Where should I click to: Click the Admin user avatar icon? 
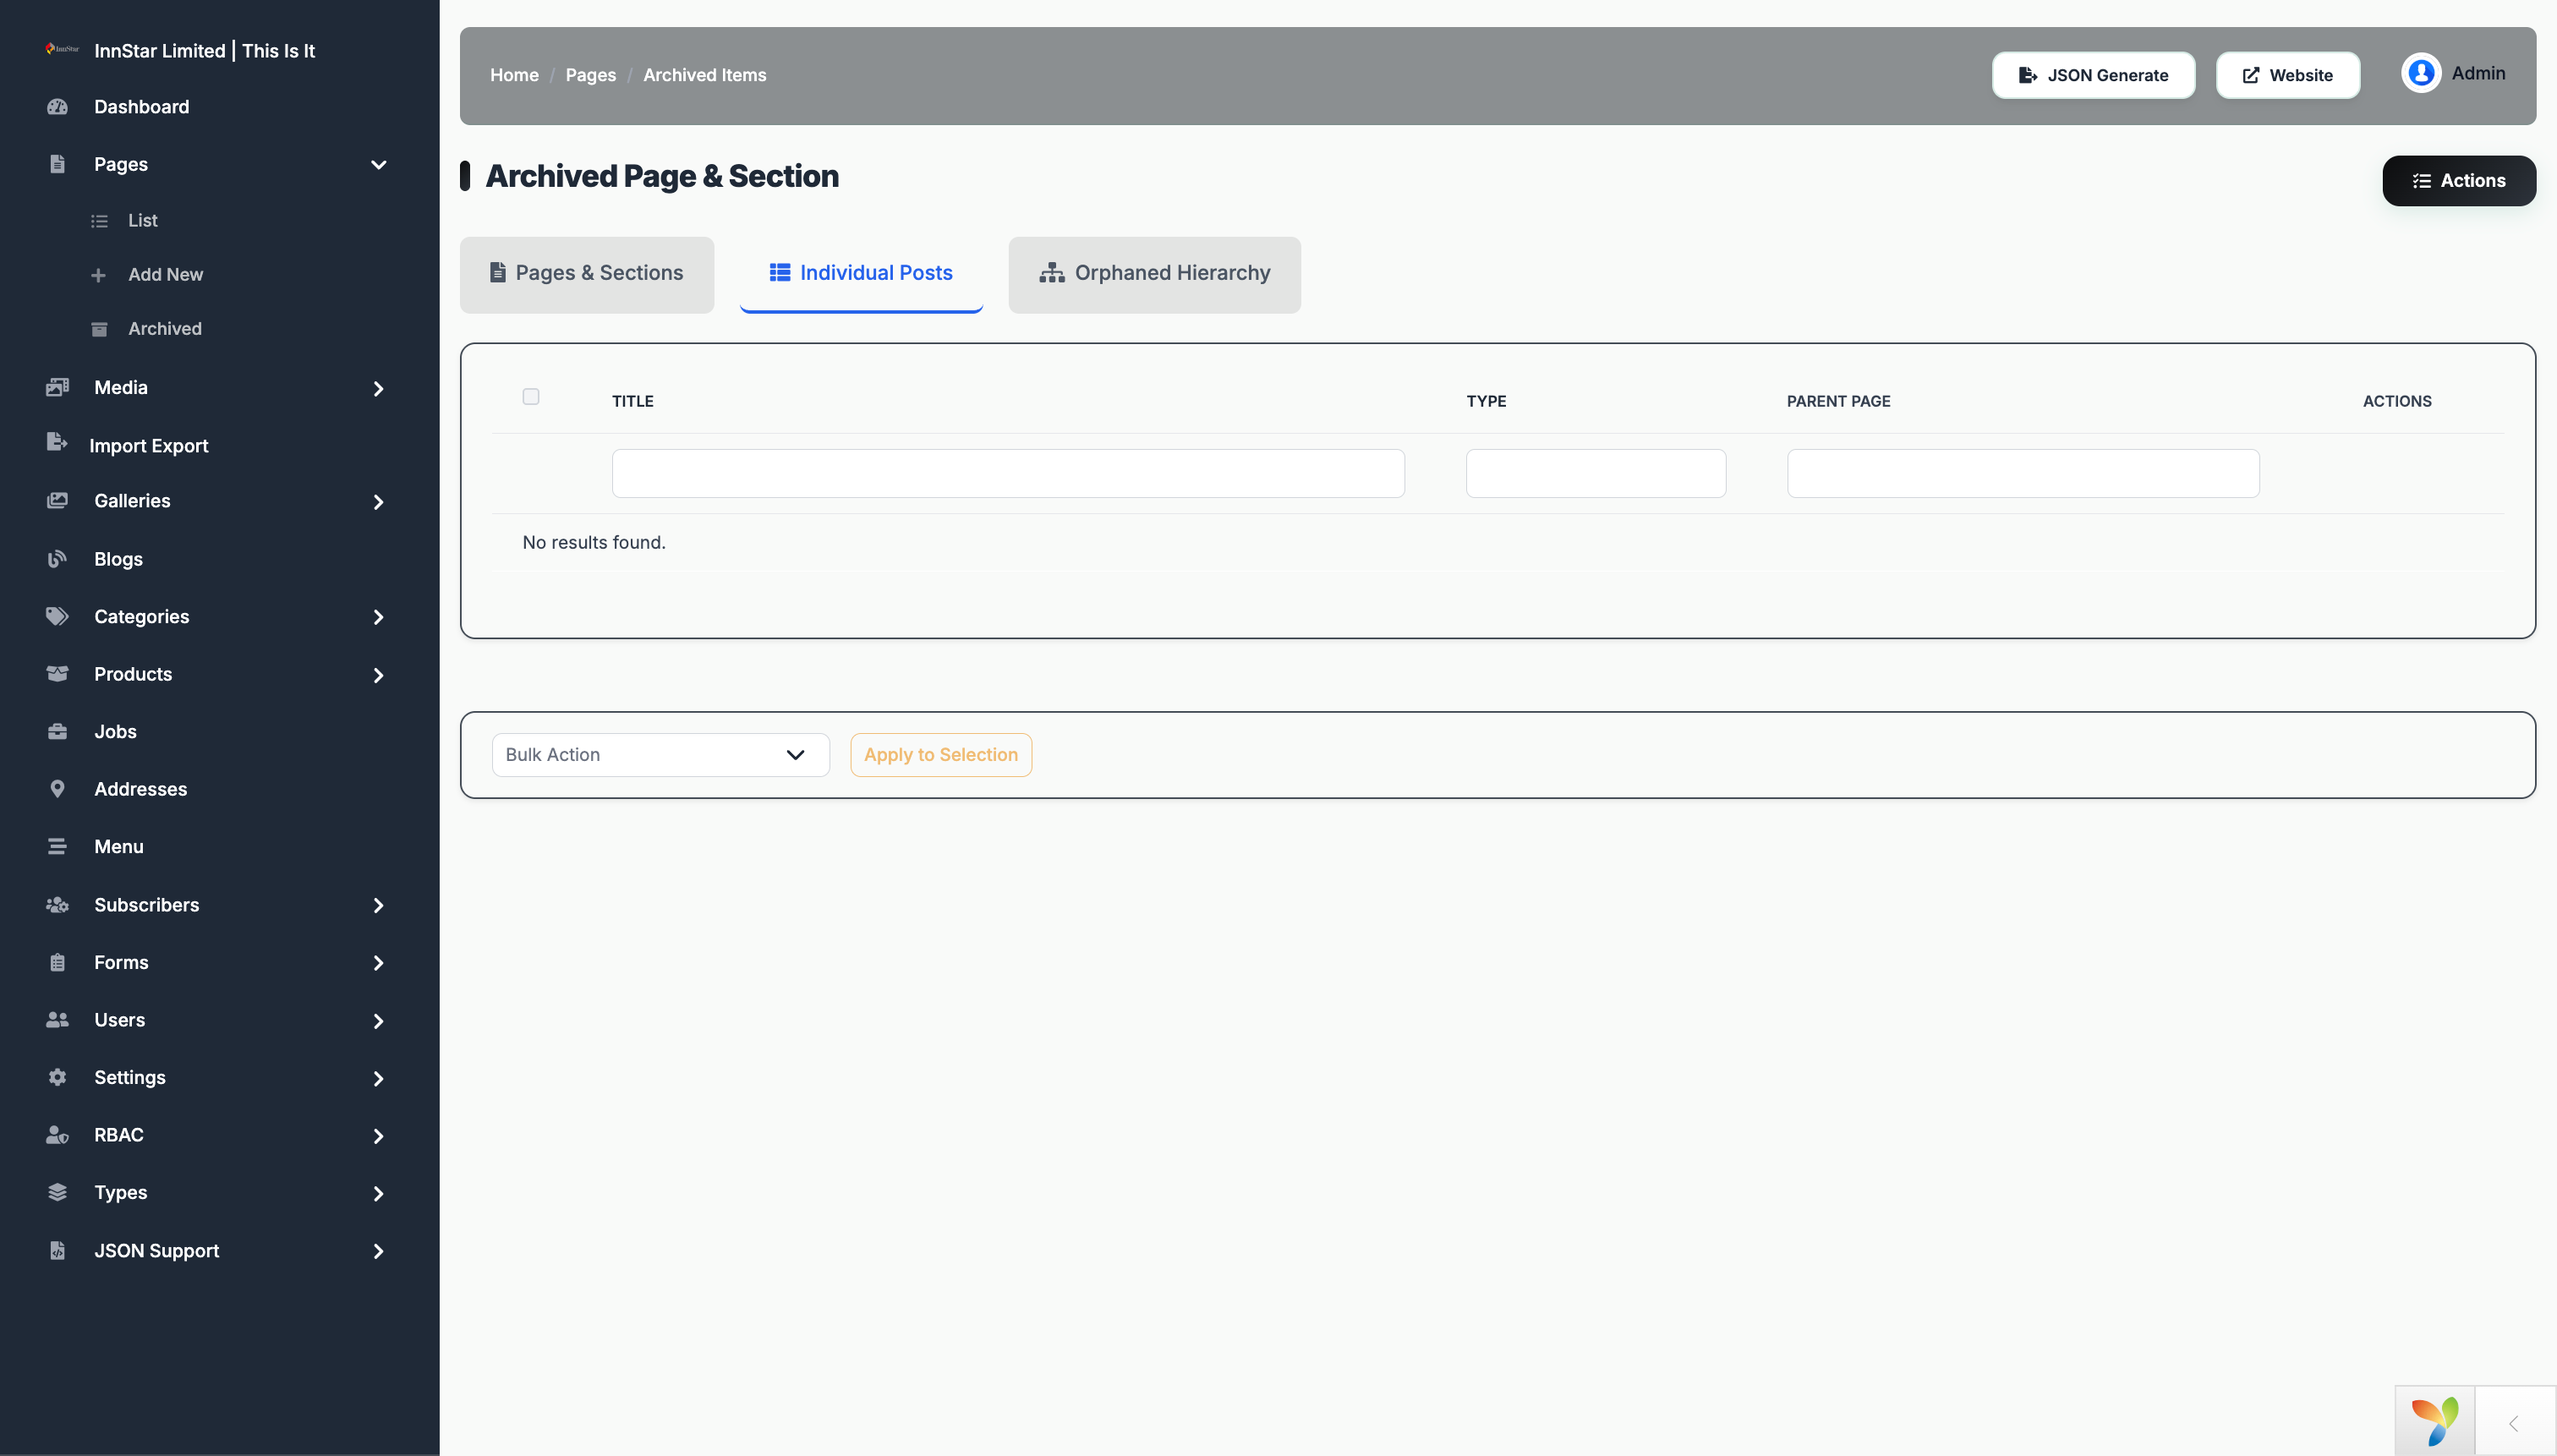tap(2421, 73)
